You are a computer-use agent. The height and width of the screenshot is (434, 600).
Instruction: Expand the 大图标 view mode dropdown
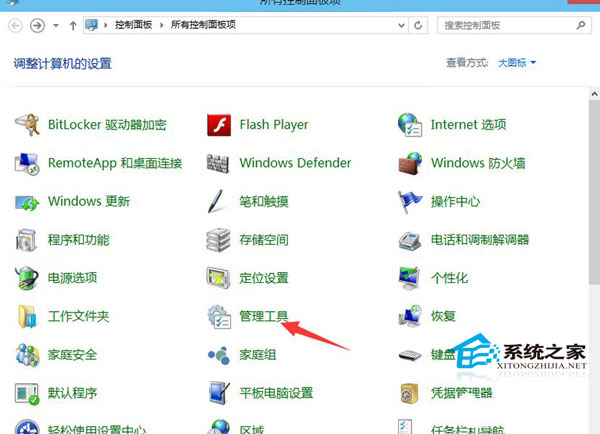518,63
